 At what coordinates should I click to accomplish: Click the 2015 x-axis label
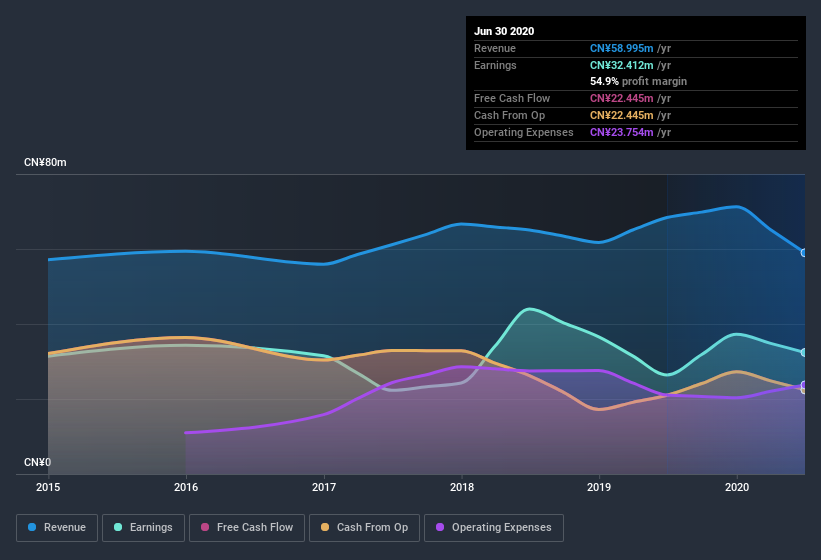pos(48,487)
